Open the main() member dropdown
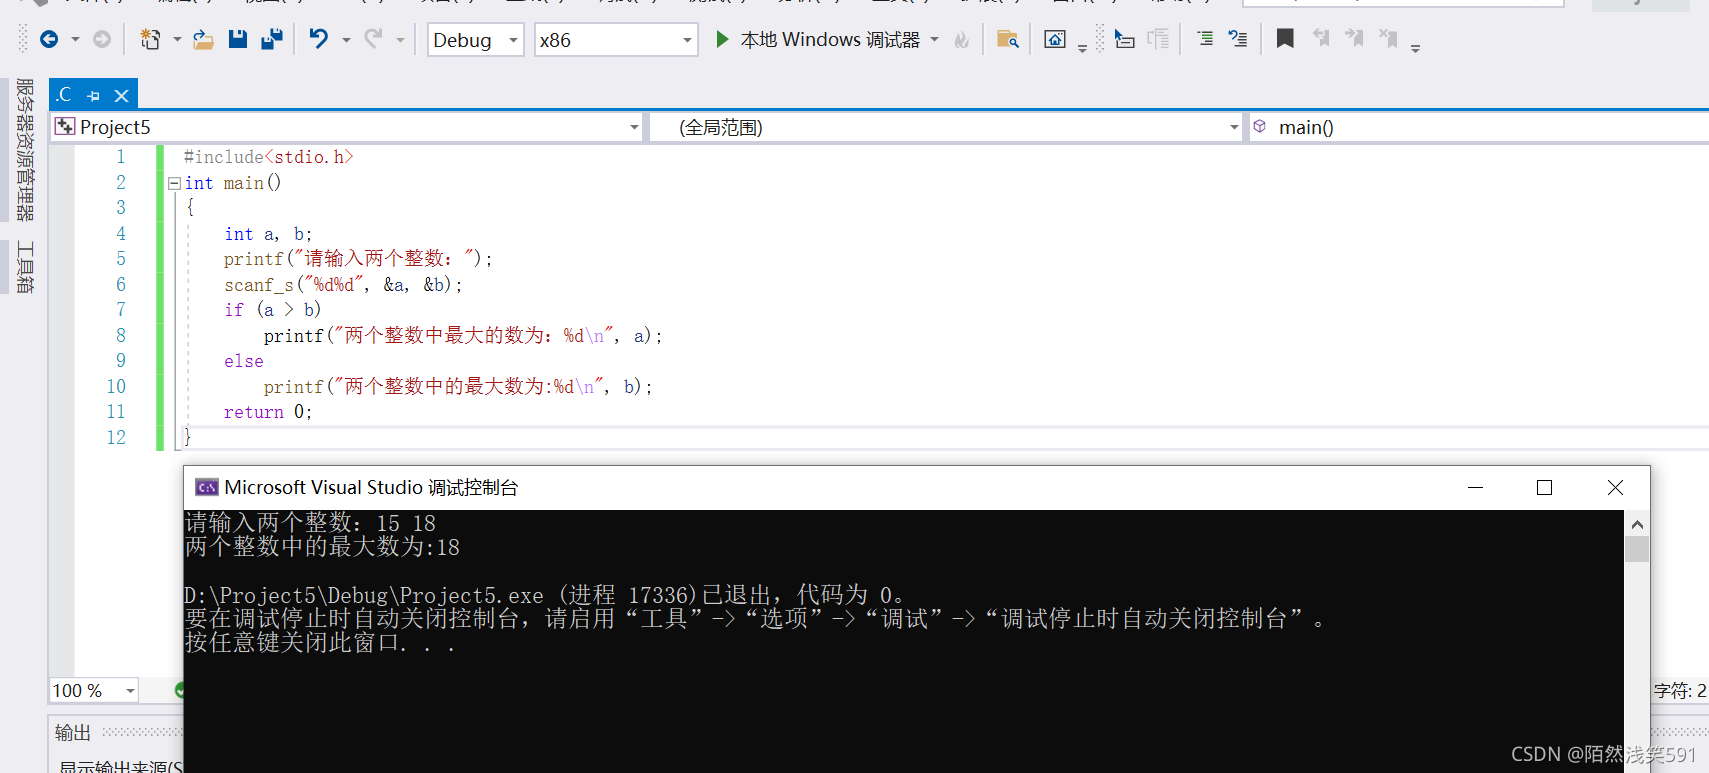 tap(1478, 127)
